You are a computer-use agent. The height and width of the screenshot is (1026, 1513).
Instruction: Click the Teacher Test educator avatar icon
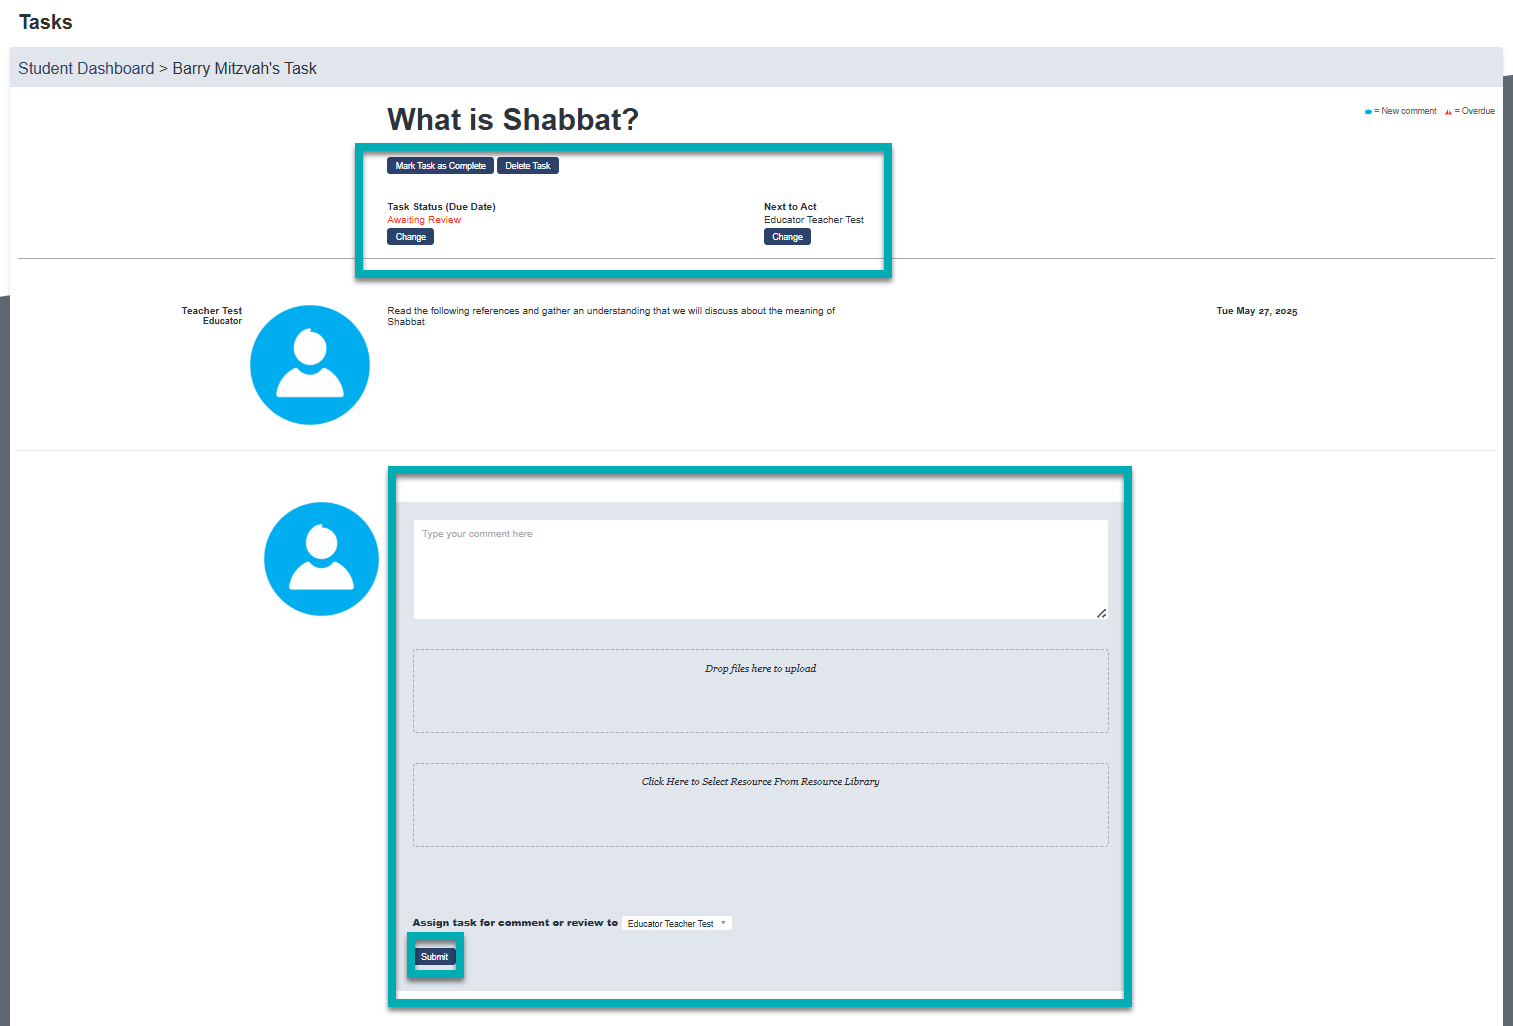[x=310, y=365]
